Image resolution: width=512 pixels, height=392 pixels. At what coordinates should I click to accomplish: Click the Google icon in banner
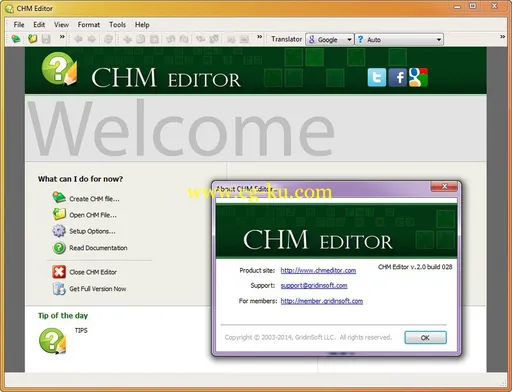point(418,77)
